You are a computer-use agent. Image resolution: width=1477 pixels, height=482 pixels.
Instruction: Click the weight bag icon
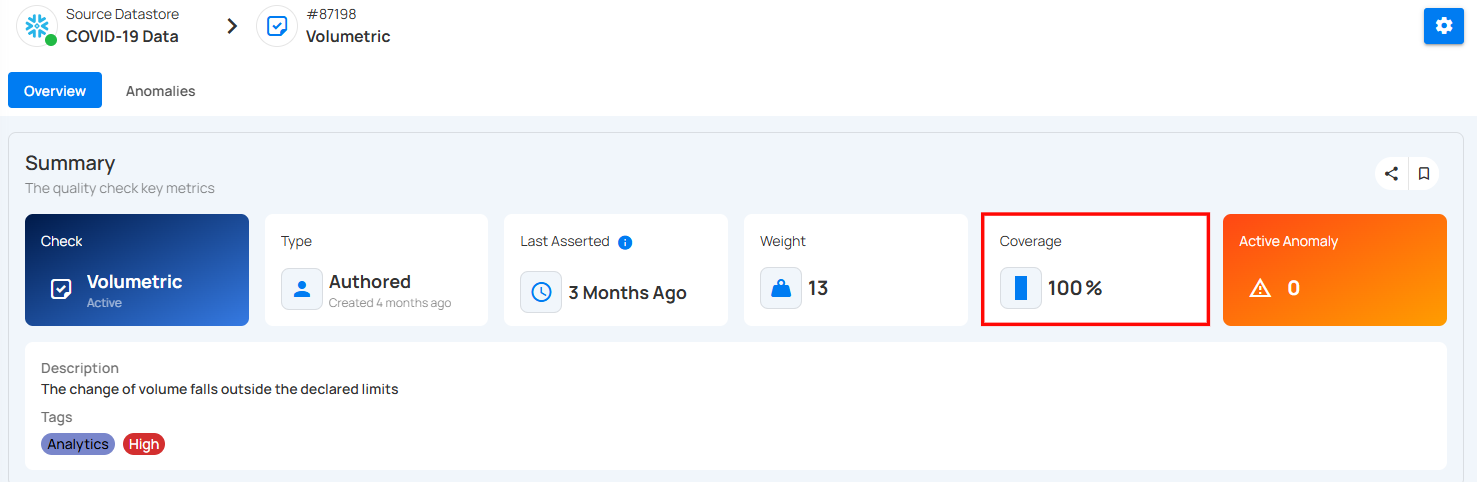(x=781, y=288)
